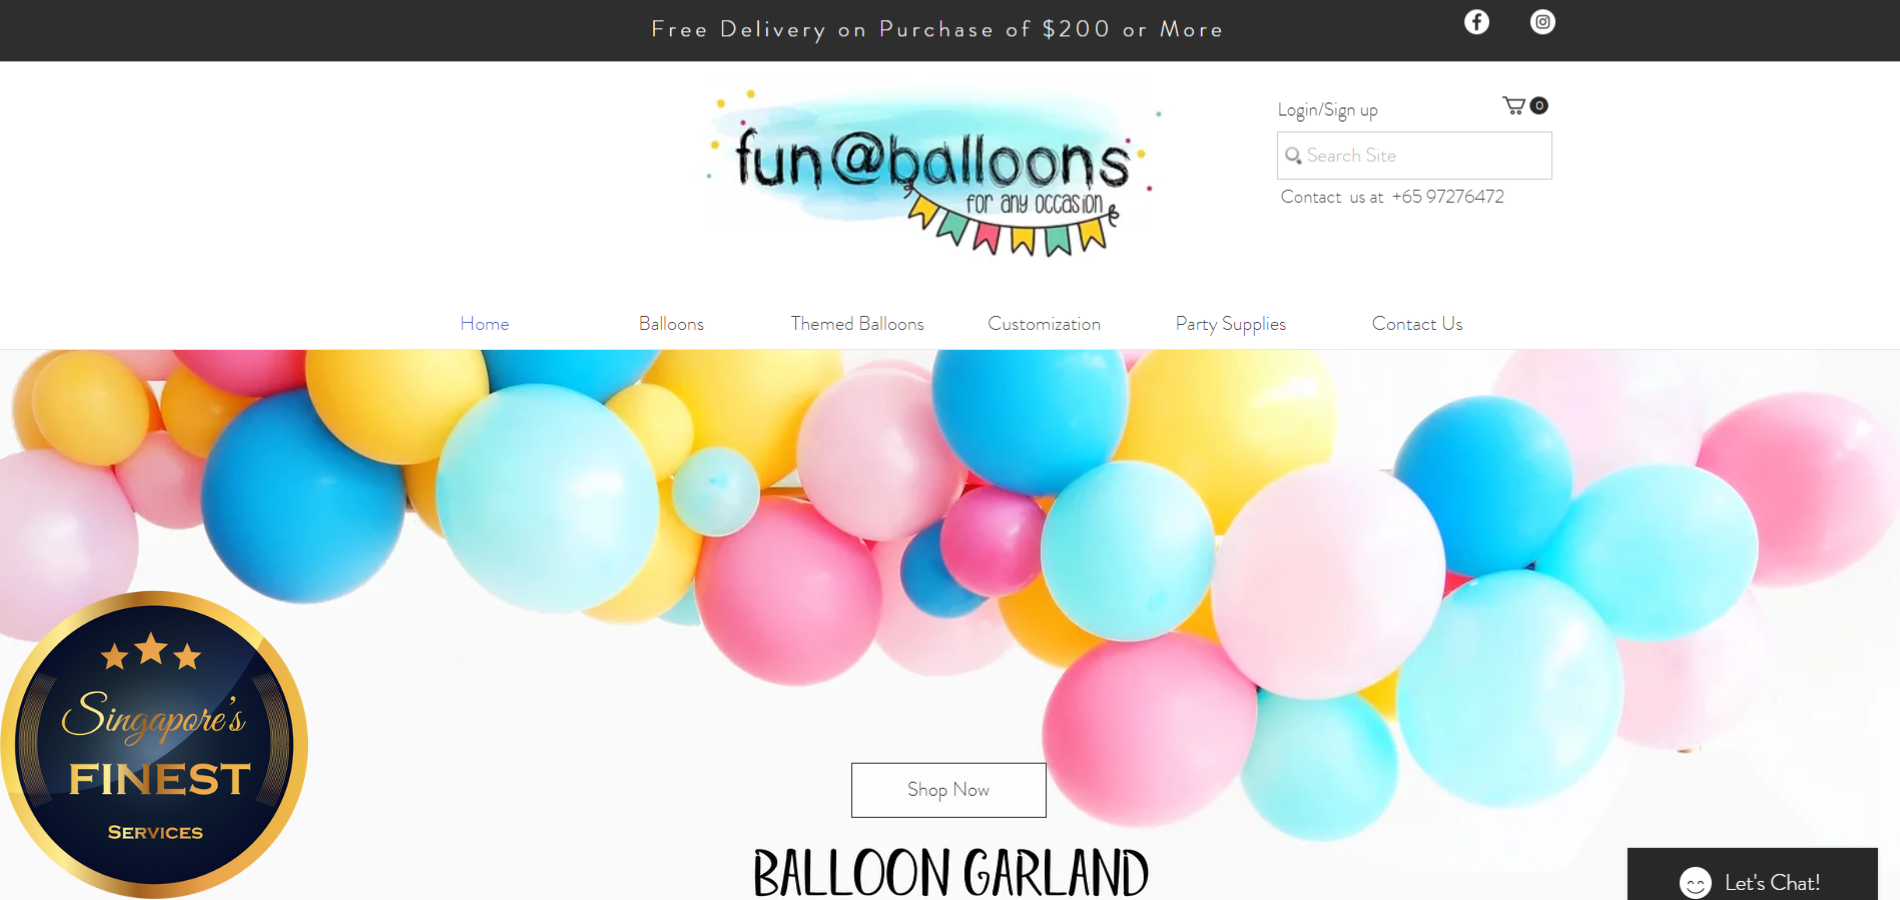Viewport: 1900px width, 900px height.
Task: Click the chat smiley face icon
Action: (x=1695, y=883)
